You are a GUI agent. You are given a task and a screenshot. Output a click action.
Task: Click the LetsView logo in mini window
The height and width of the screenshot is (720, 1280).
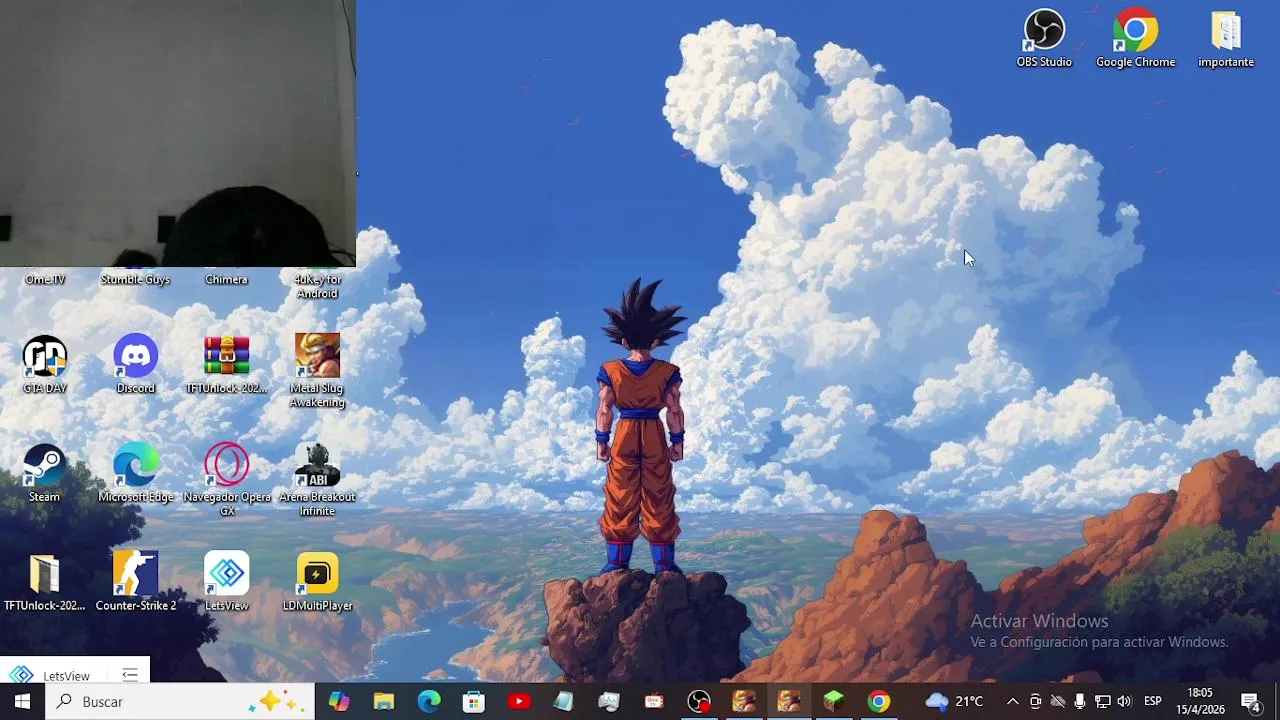[21, 676]
